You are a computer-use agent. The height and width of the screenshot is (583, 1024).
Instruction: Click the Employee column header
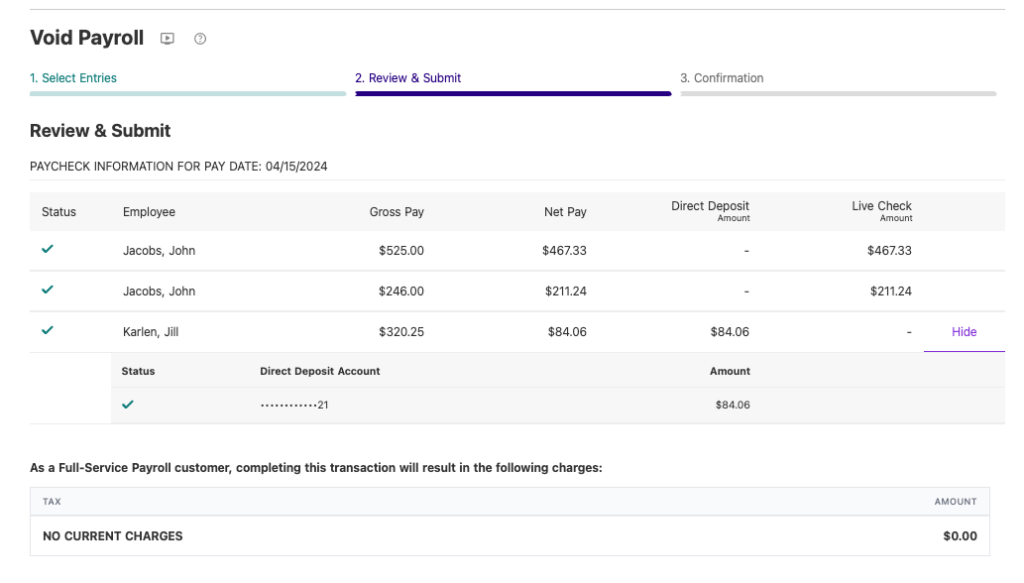click(149, 212)
